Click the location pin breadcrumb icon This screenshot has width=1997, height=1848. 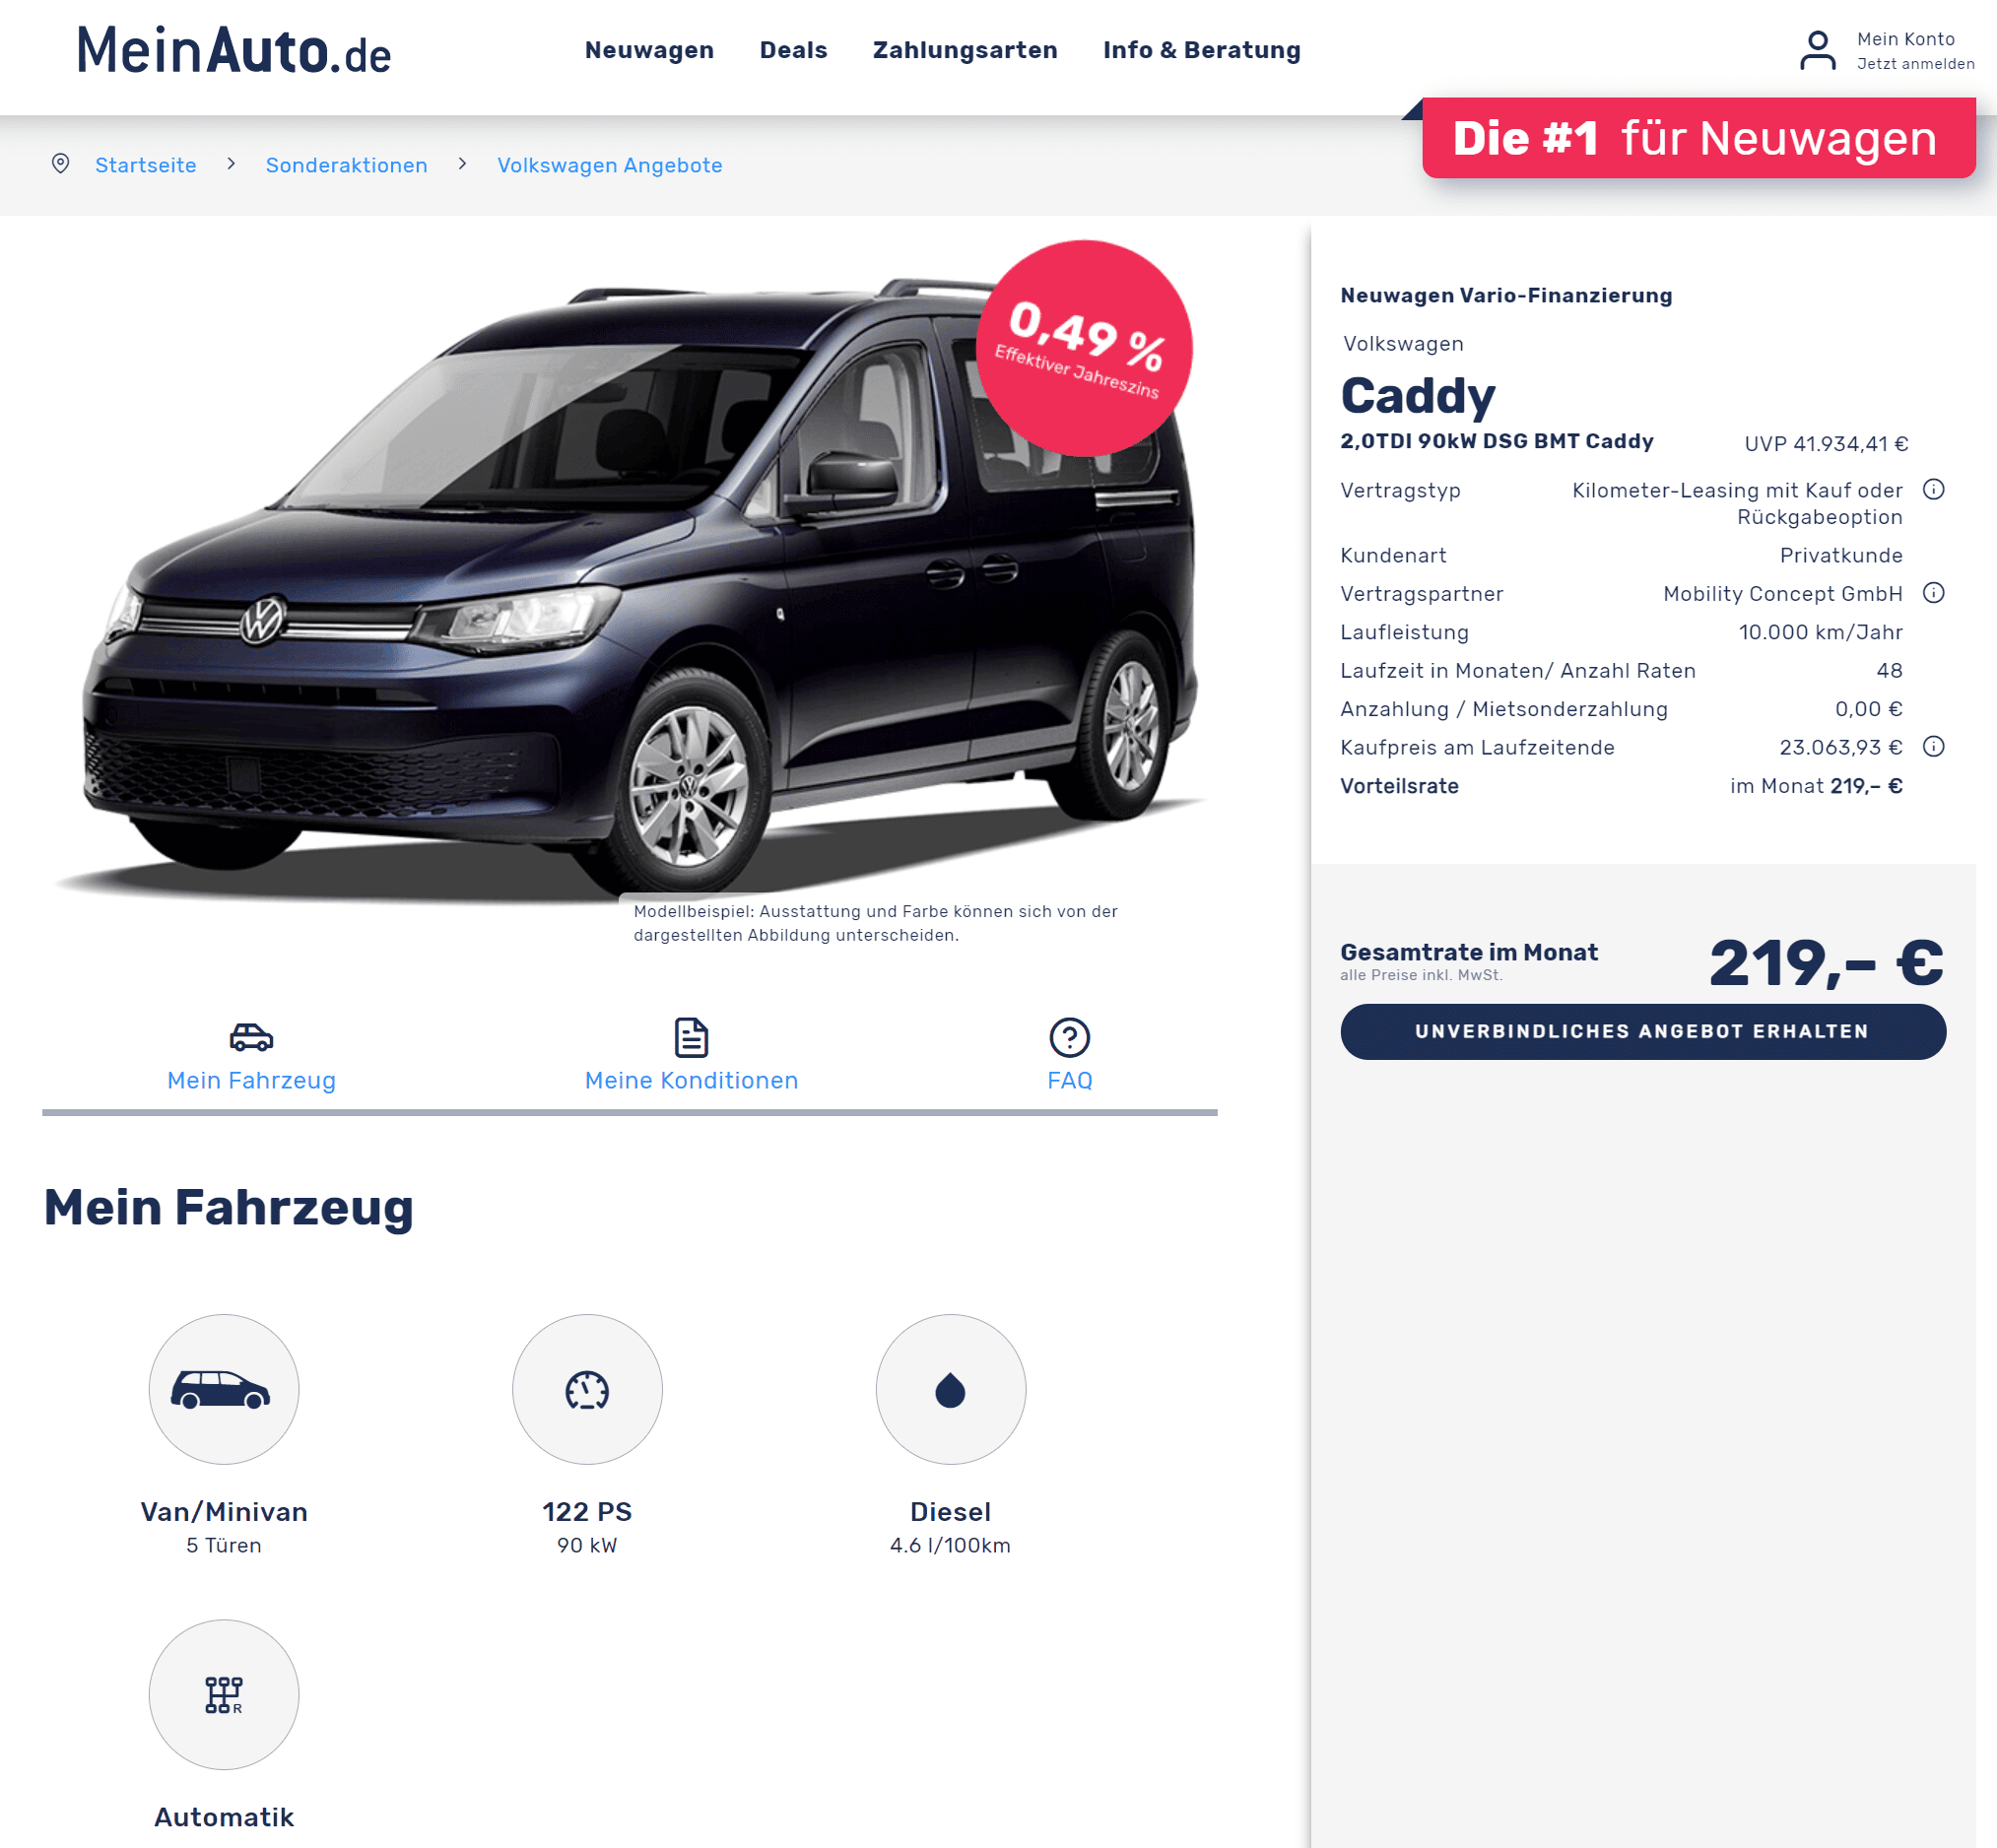click(60, 163)
